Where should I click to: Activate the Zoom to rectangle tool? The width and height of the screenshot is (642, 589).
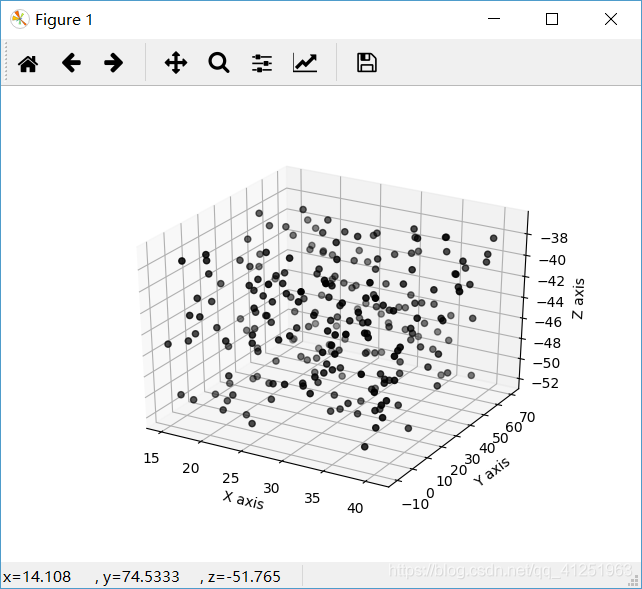(x=219, y=63)
